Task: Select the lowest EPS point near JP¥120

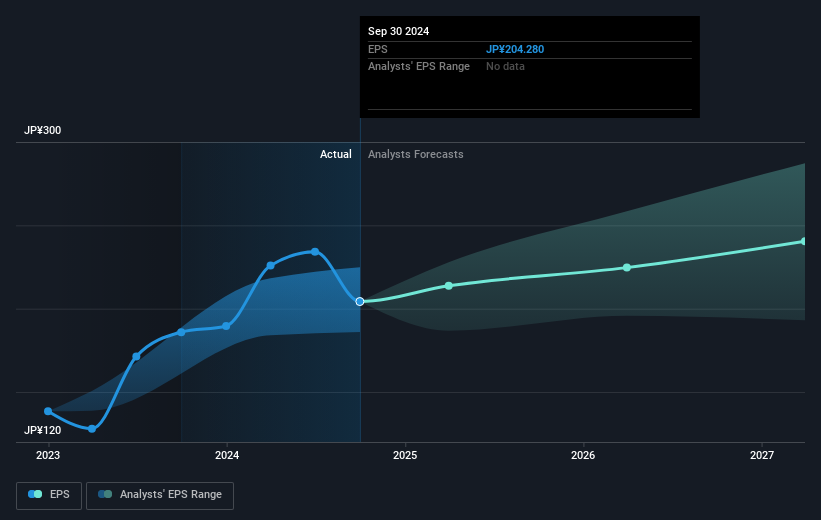Action: click(92, 429)
